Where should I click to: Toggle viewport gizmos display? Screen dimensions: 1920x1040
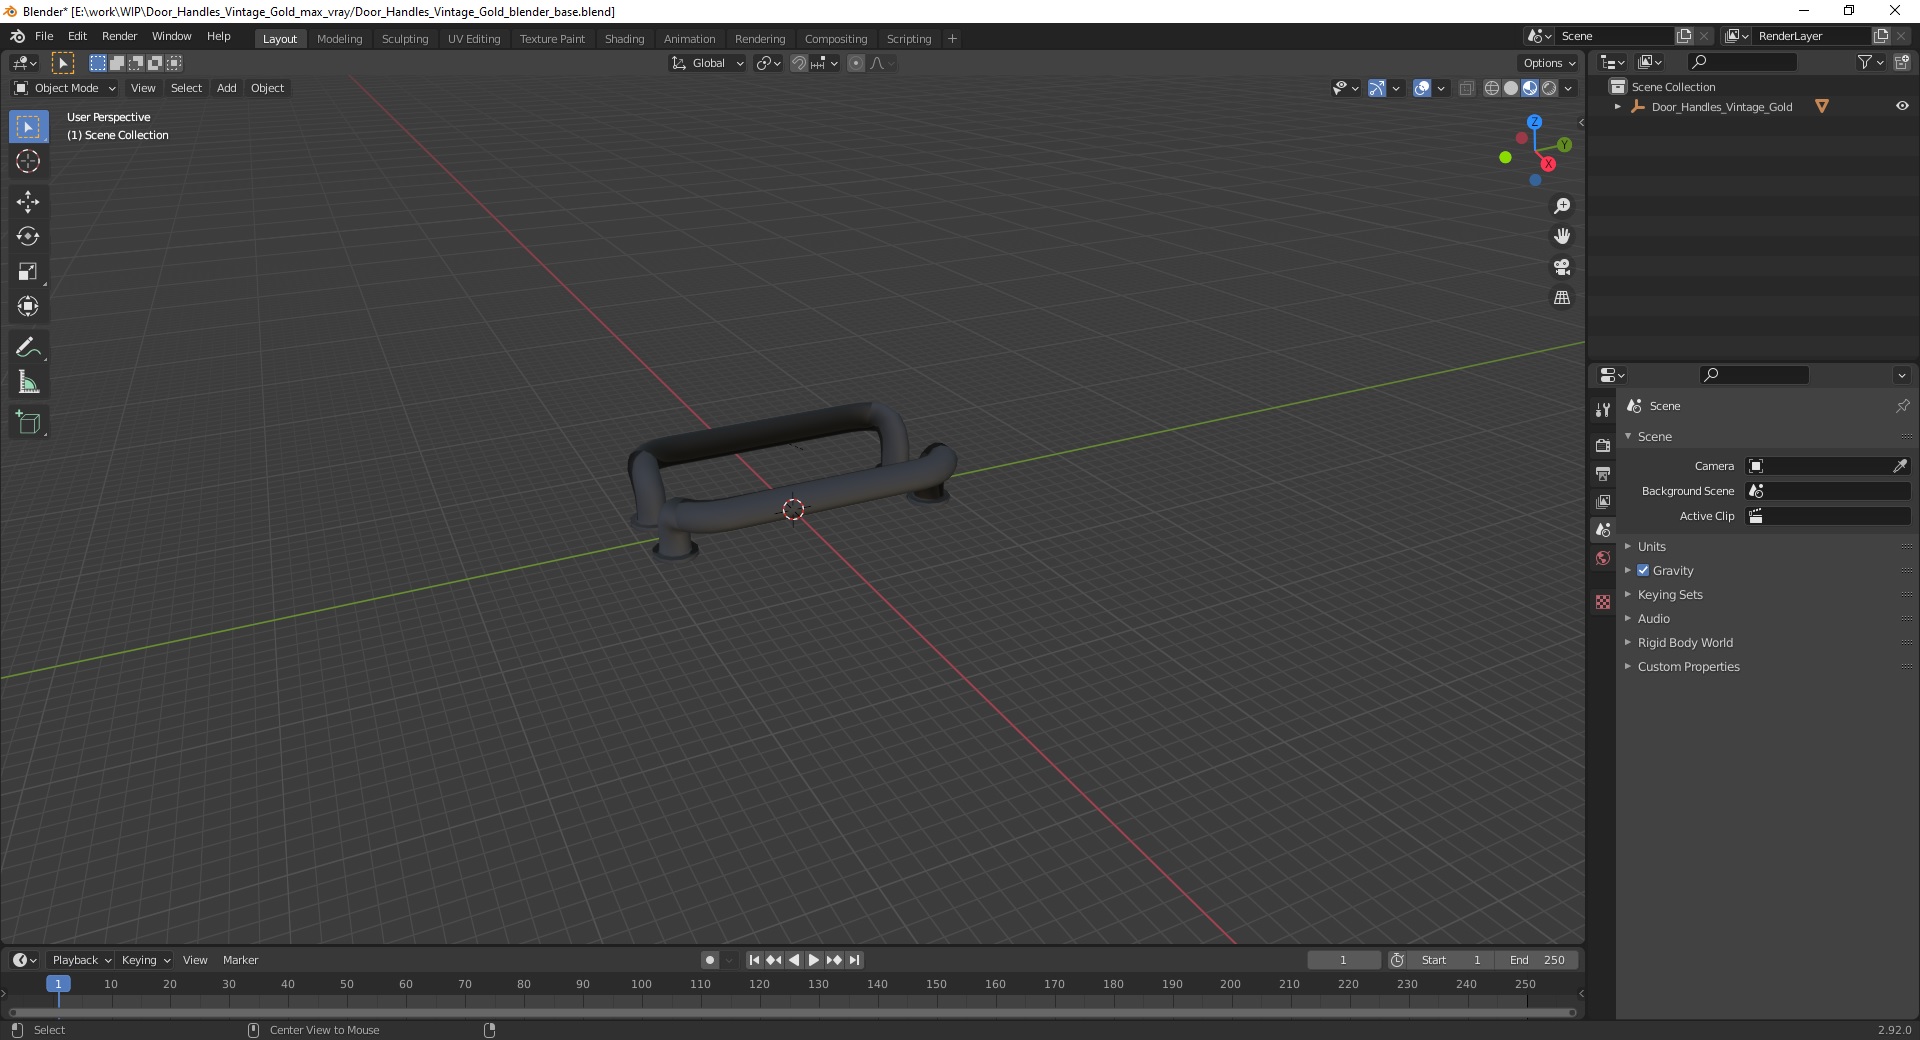coord(1377,88)
